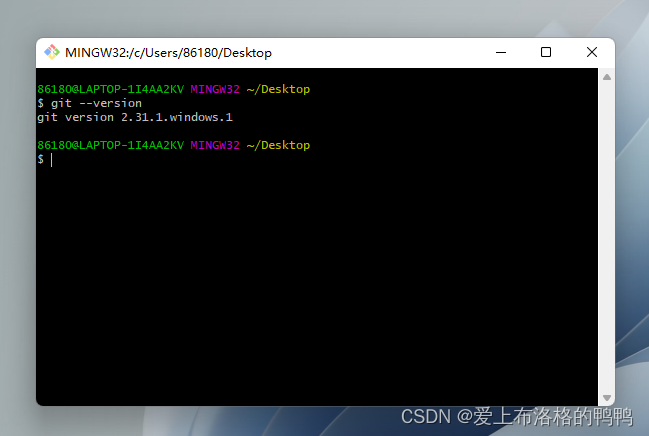Image resolution: width=649 pixels, height=436 pixels.
Task: Close the MINGW32 terminal window
Action: [x=592, y=52]
